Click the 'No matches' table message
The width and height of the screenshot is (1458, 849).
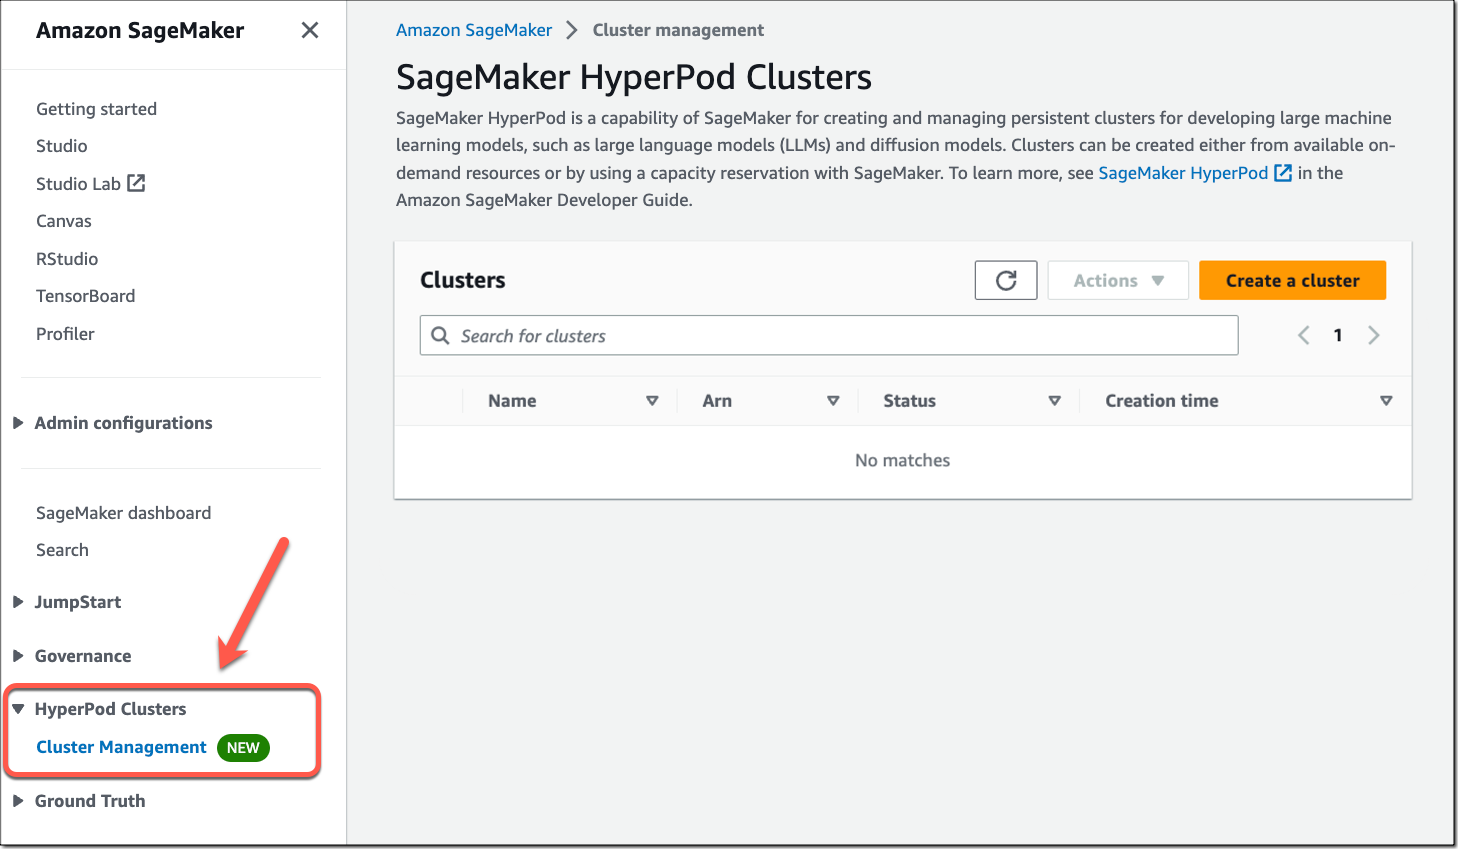902,460
